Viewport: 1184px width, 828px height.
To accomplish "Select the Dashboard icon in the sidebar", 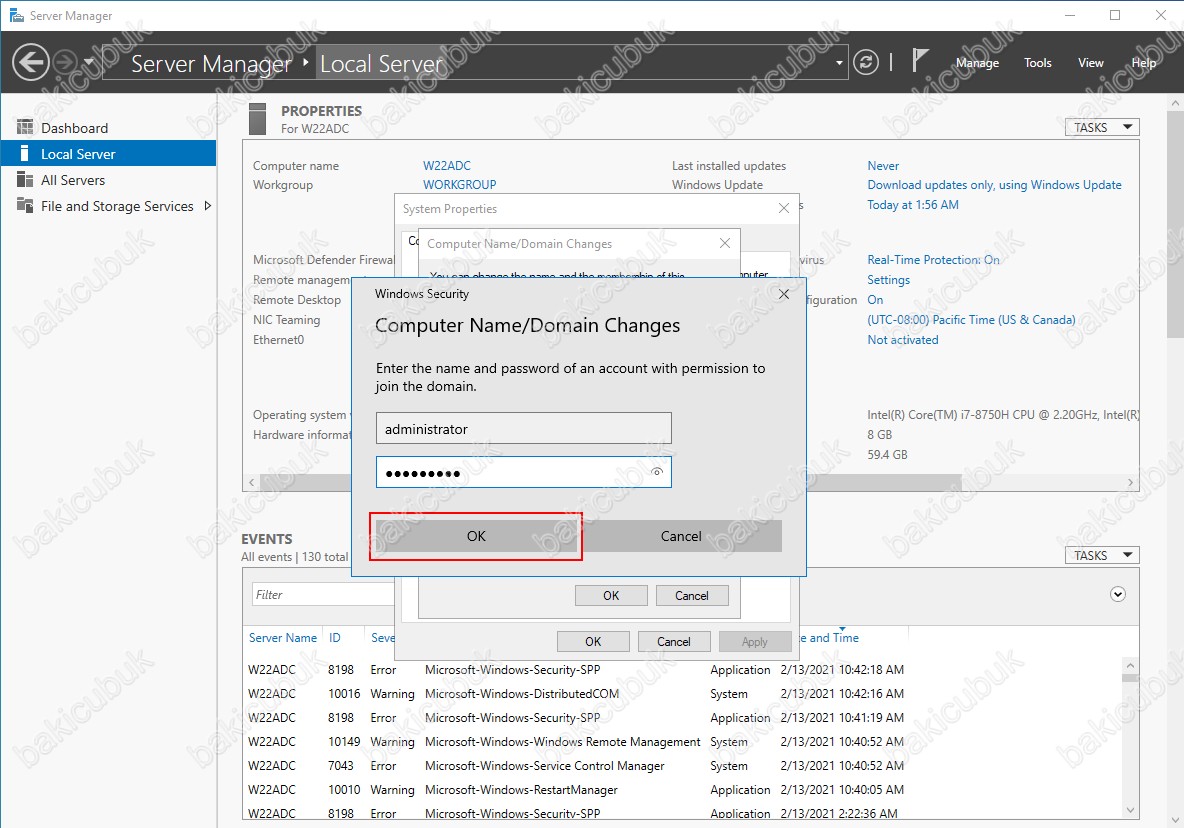I will coord(25,127).
